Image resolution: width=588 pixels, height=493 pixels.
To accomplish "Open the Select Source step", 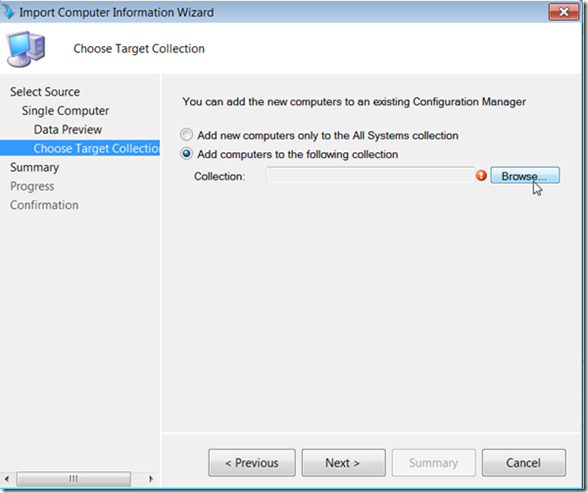I will click(45, 92).
